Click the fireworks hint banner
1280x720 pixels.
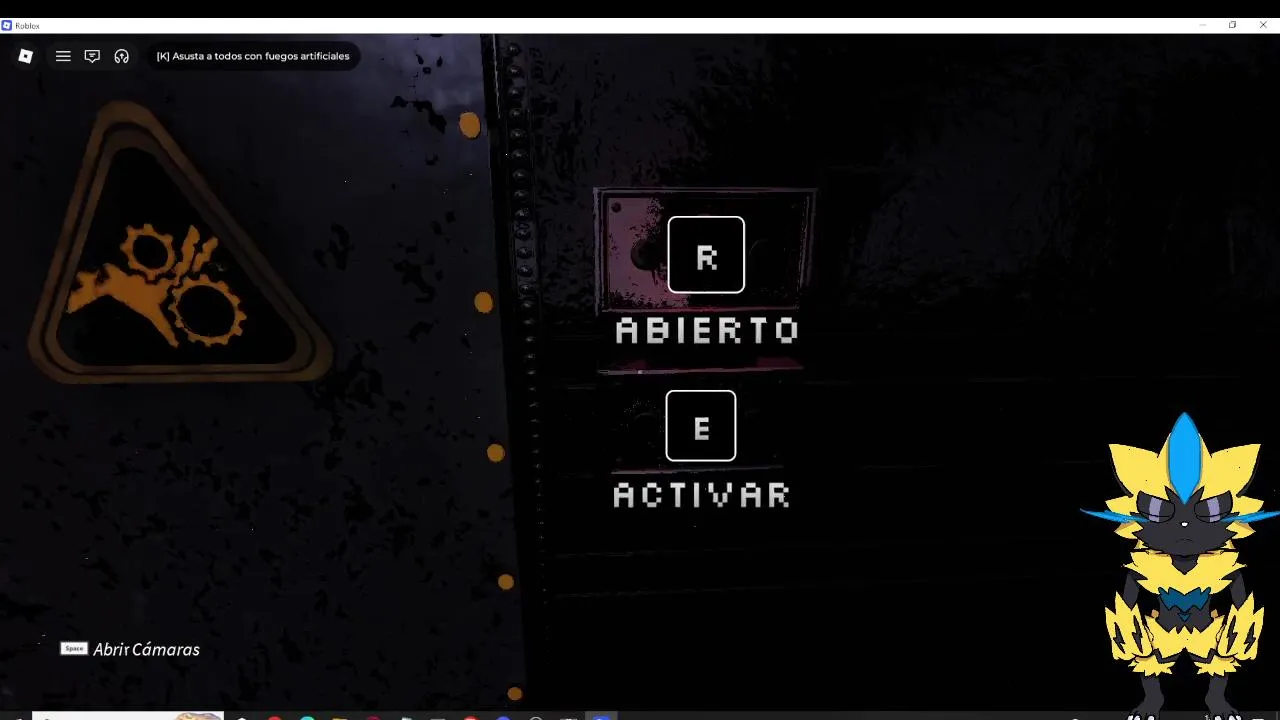pos(253,56)
